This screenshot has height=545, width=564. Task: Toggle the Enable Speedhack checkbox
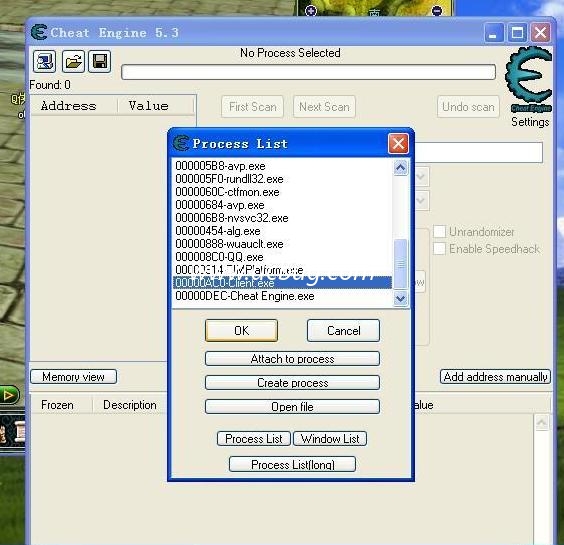440,248
